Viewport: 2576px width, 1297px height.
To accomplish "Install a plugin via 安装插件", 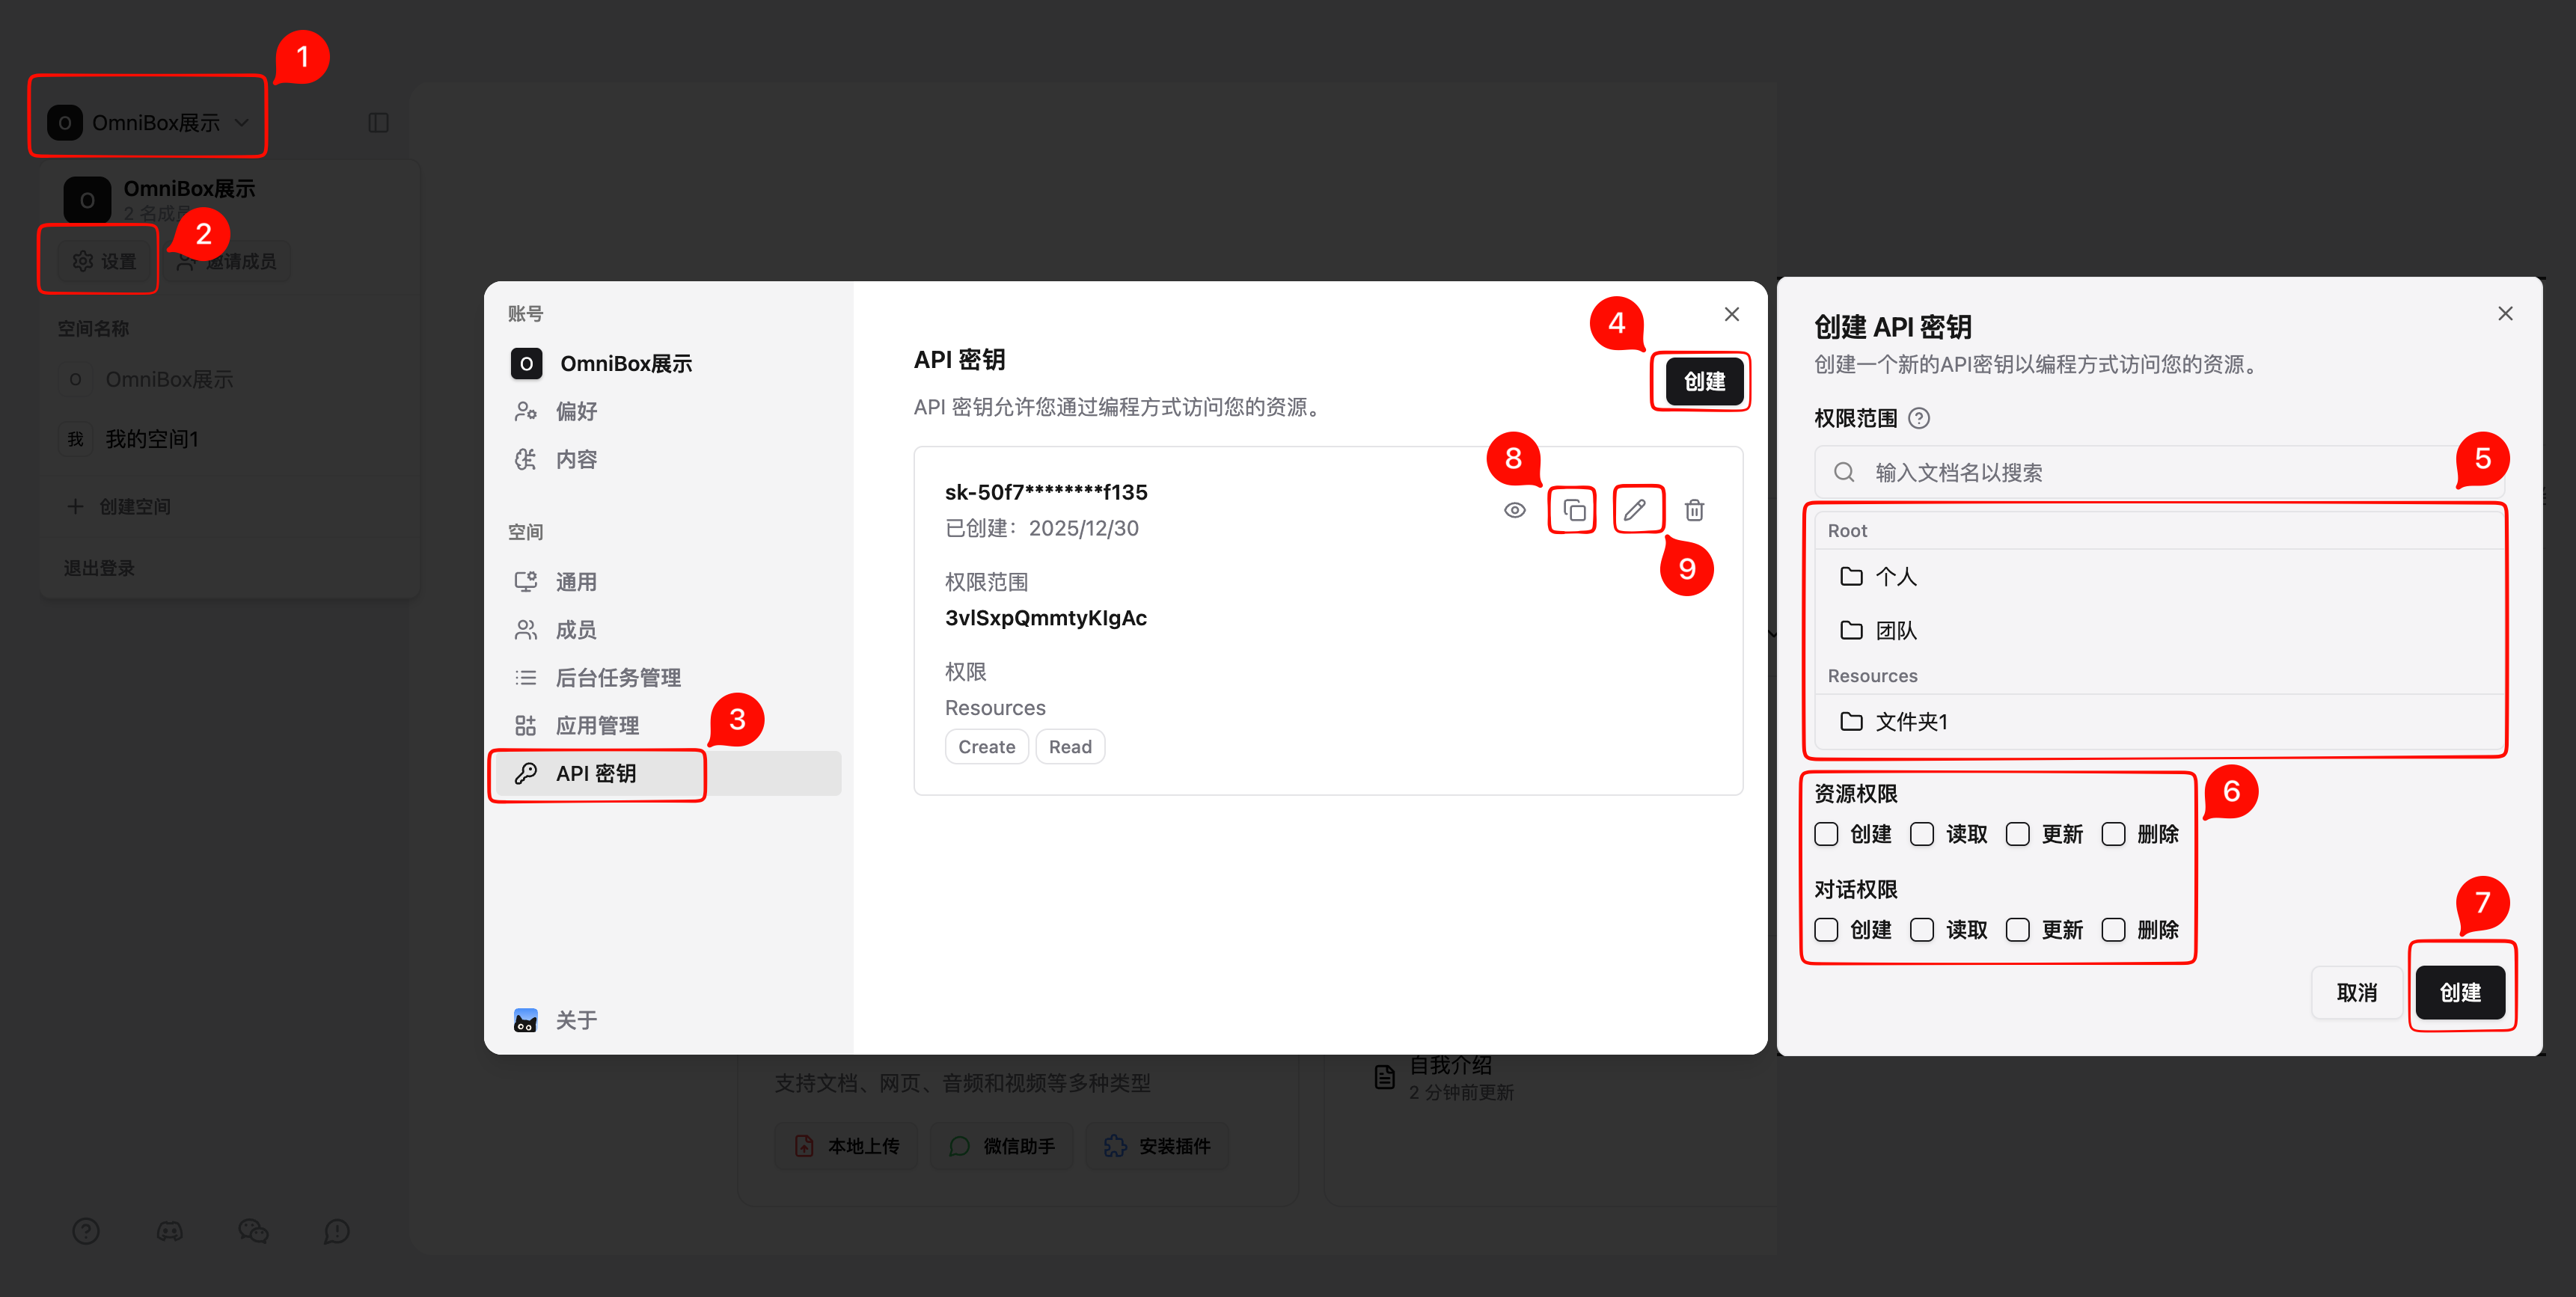I will click(1156, 1146).
